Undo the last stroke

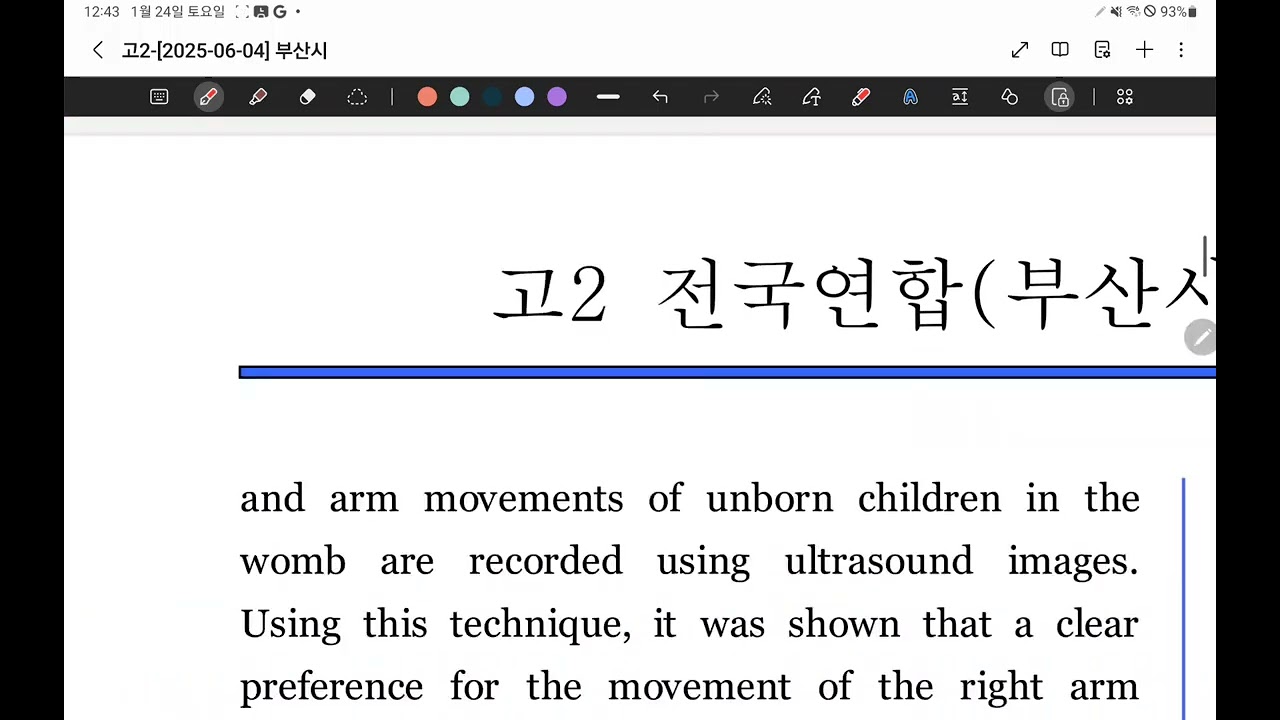660,97
